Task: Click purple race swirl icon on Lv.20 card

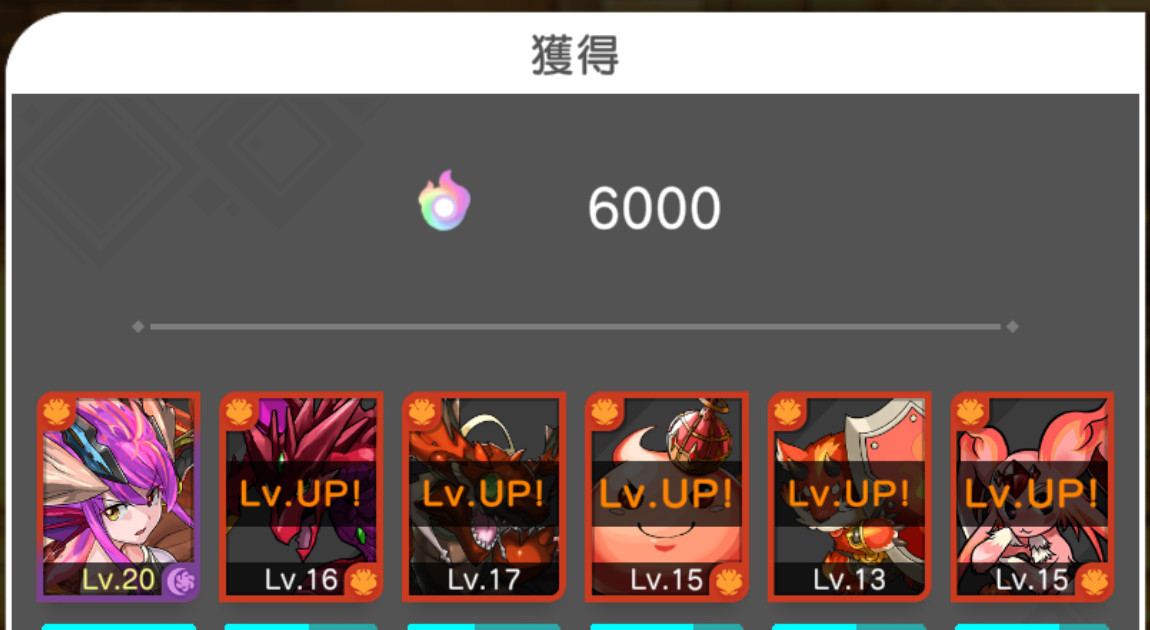Action: click(180, 582)
